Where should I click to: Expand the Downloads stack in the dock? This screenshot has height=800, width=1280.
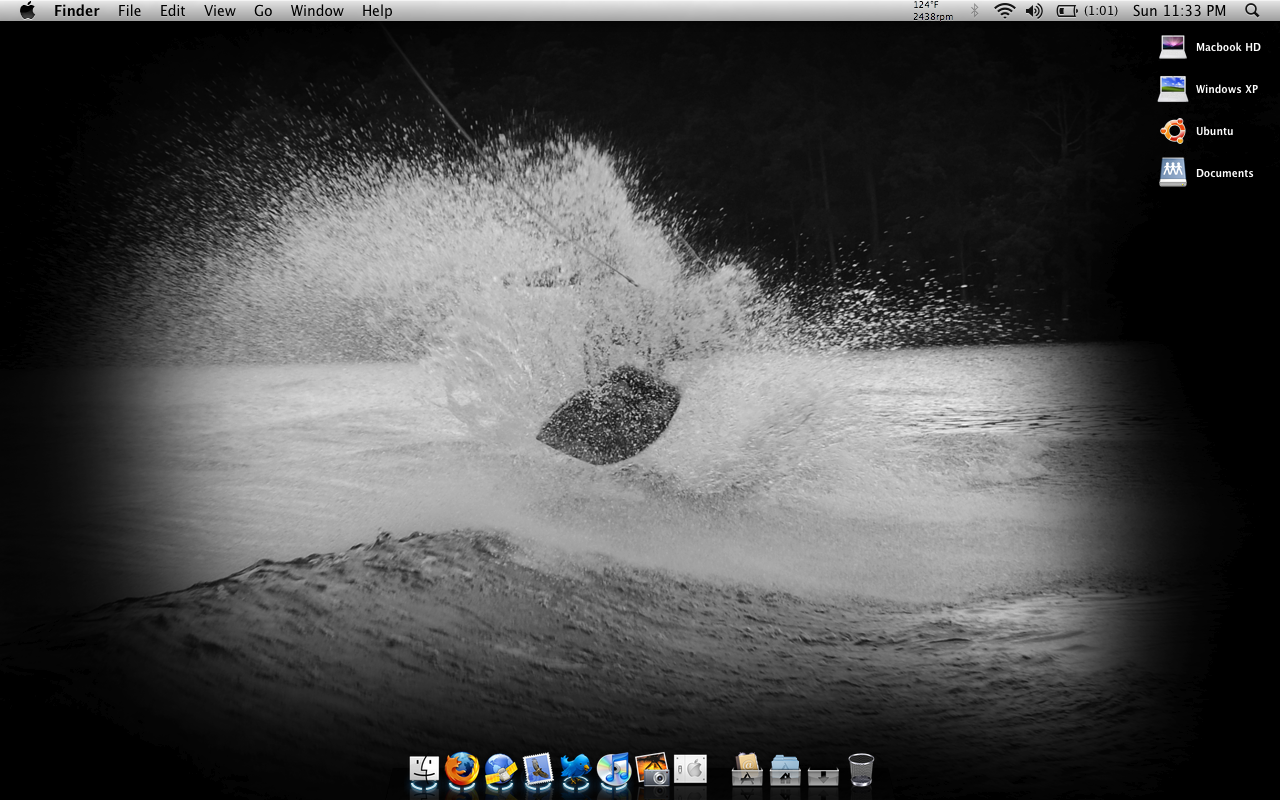(x=822, y=770)
